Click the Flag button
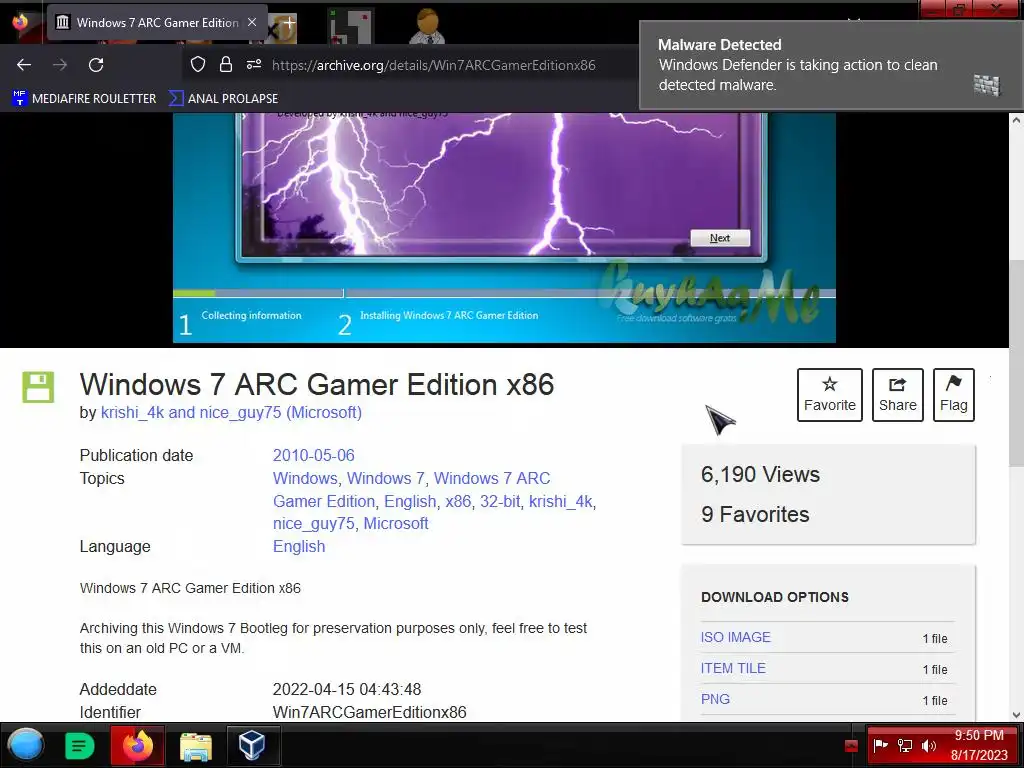1024x768 pixels. point(953,394)
